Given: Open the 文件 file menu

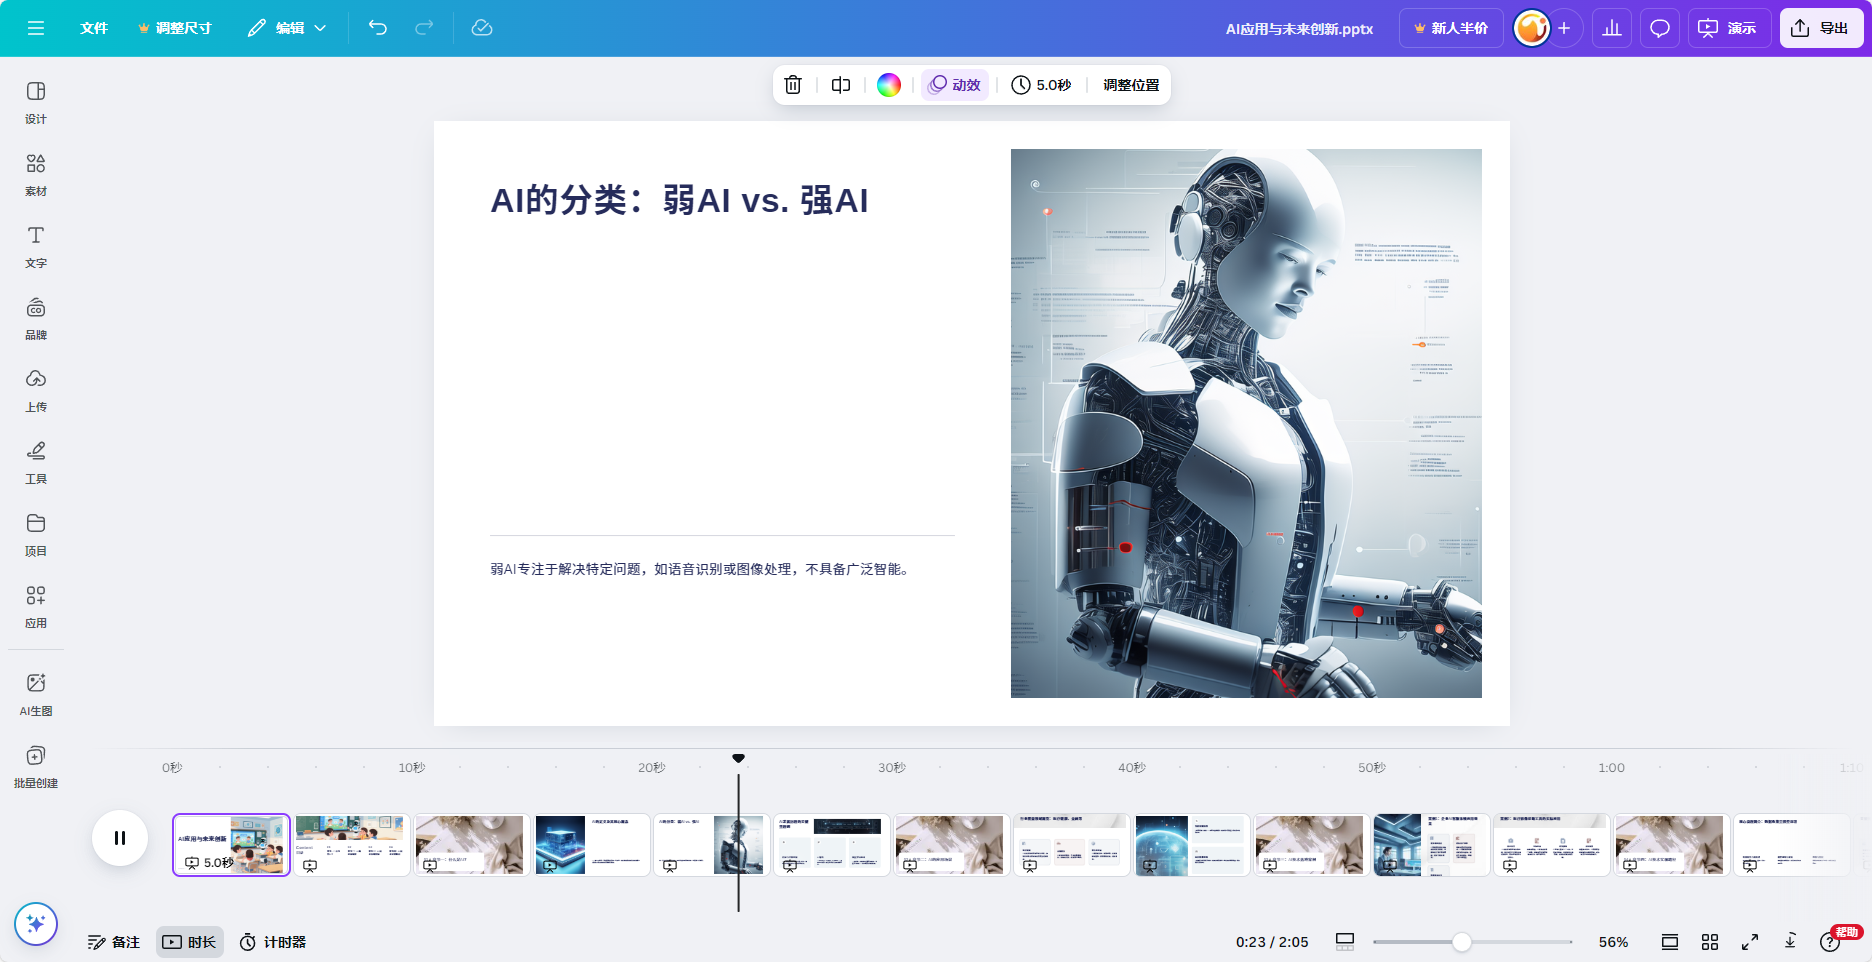Looking at the screenshot, I should pos(94,28).
